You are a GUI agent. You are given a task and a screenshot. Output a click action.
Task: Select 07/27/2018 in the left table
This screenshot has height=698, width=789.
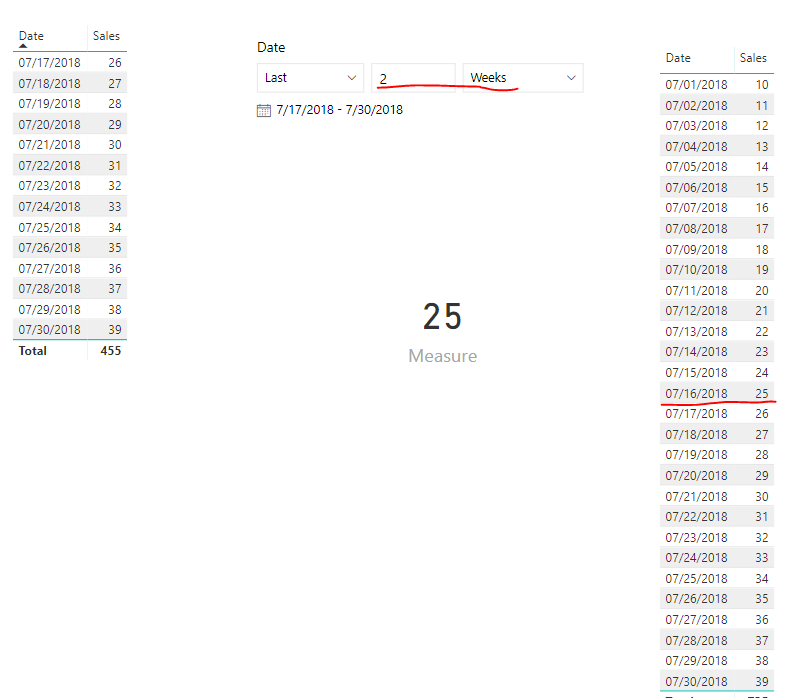(49, 268)
